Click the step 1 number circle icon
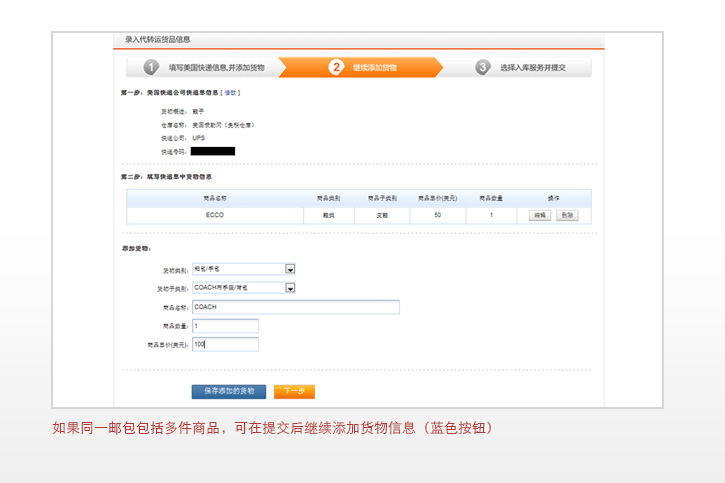 coord(151,67)
